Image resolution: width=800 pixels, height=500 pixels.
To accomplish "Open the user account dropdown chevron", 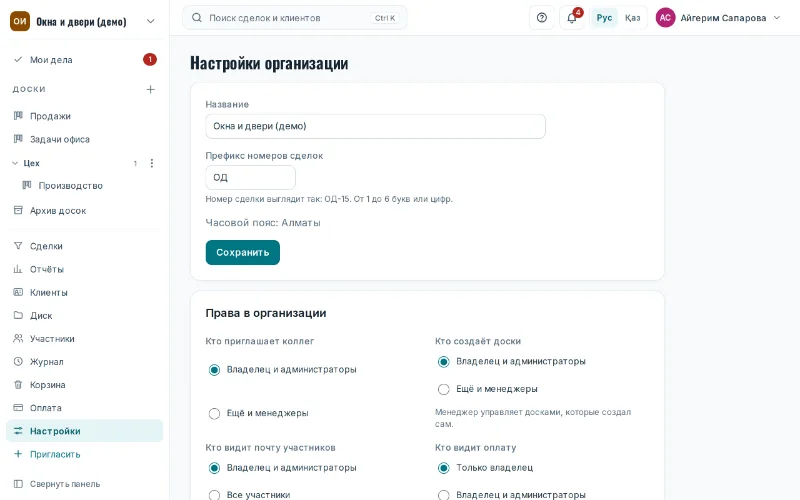I will click(777, 18).
